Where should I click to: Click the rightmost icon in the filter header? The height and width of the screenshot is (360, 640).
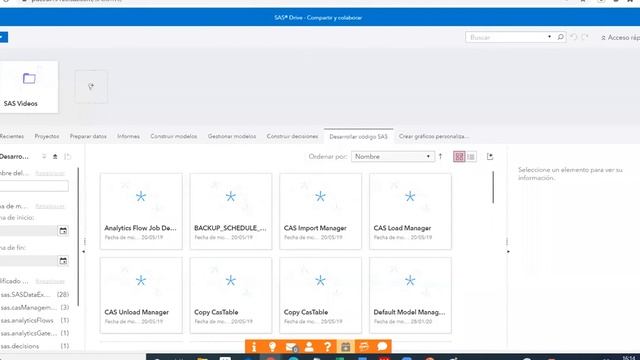point(67,156)
